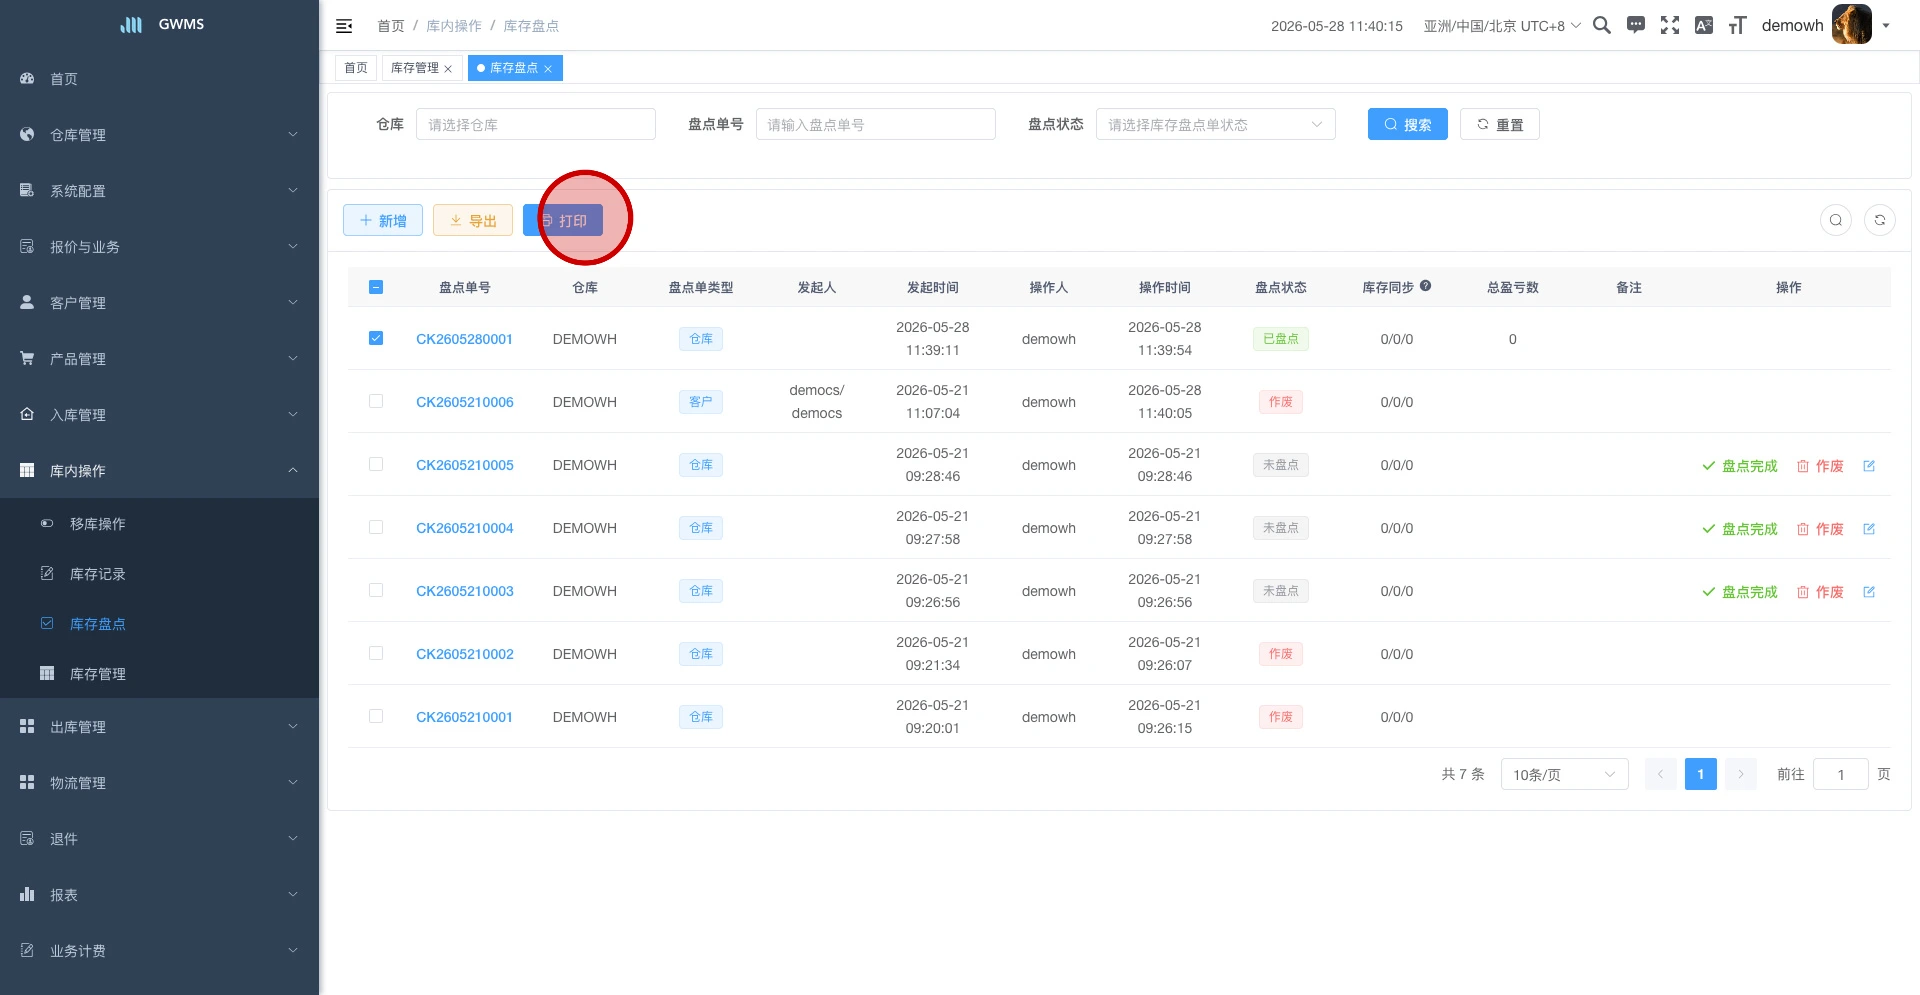Viewport: 1920px width, 995px height.
Task: Open the message chat bubble icon
Action: (1636, 25)
